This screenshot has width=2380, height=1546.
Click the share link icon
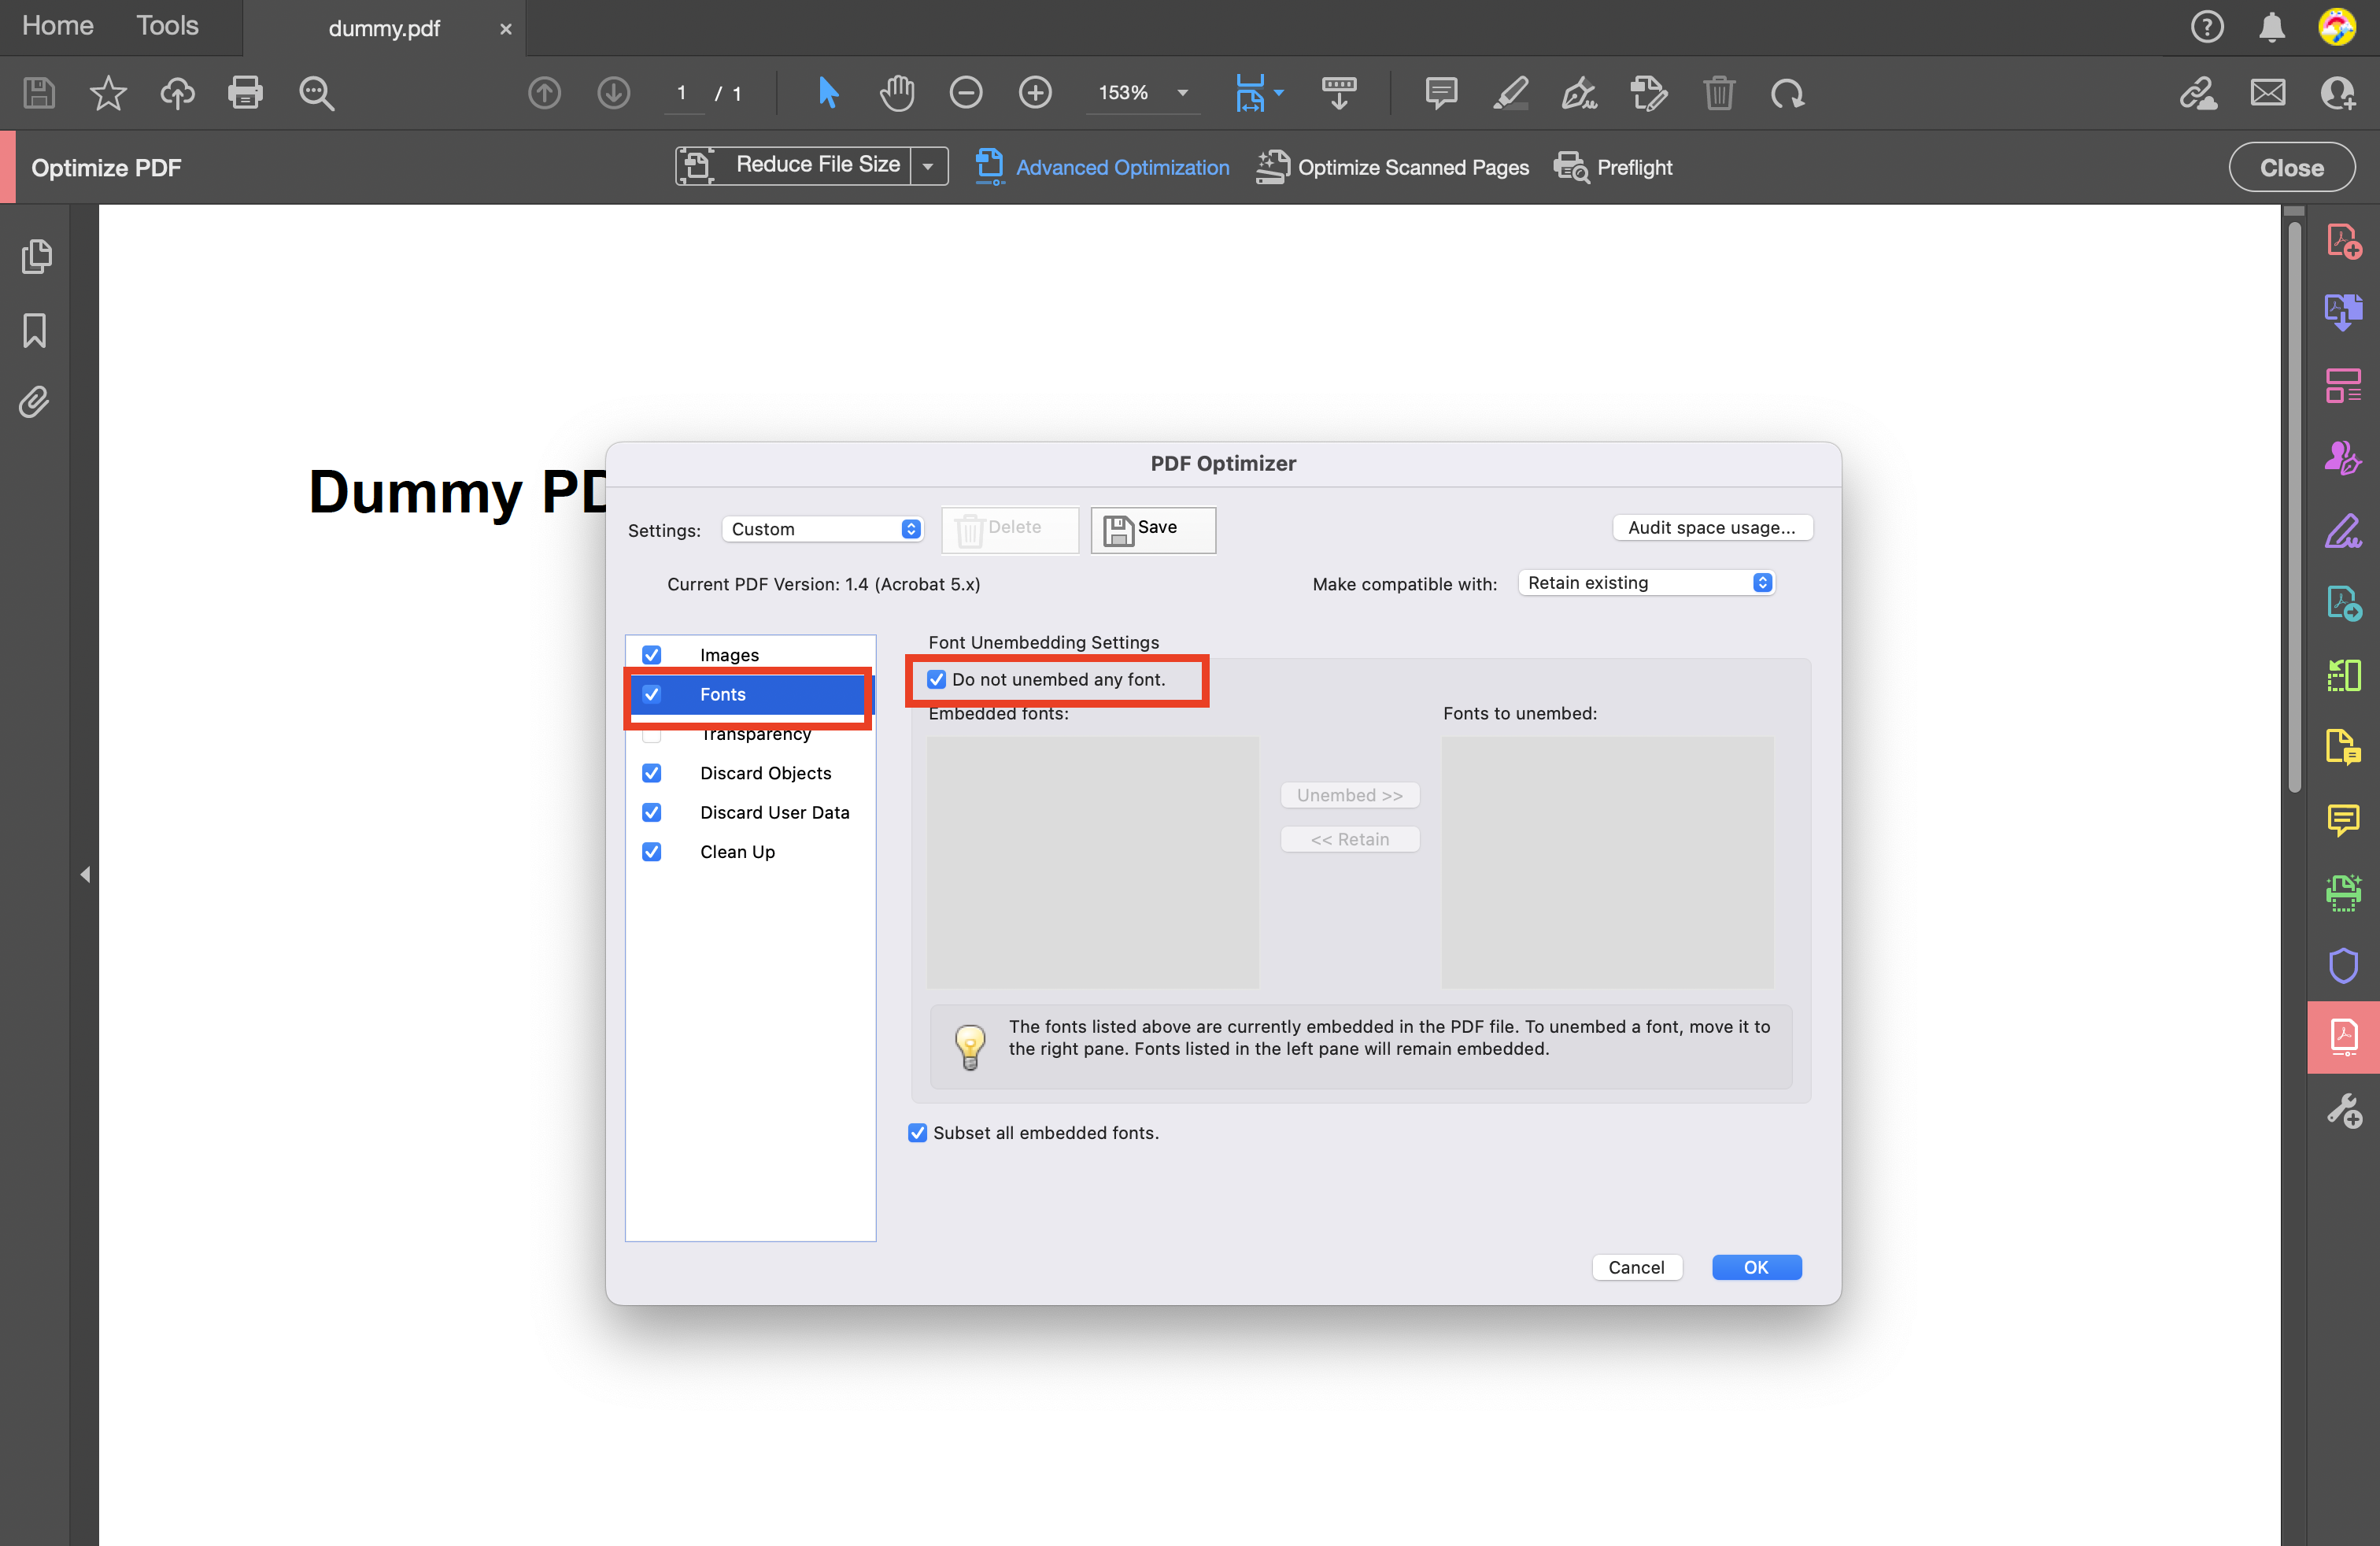coord(2199,93)
